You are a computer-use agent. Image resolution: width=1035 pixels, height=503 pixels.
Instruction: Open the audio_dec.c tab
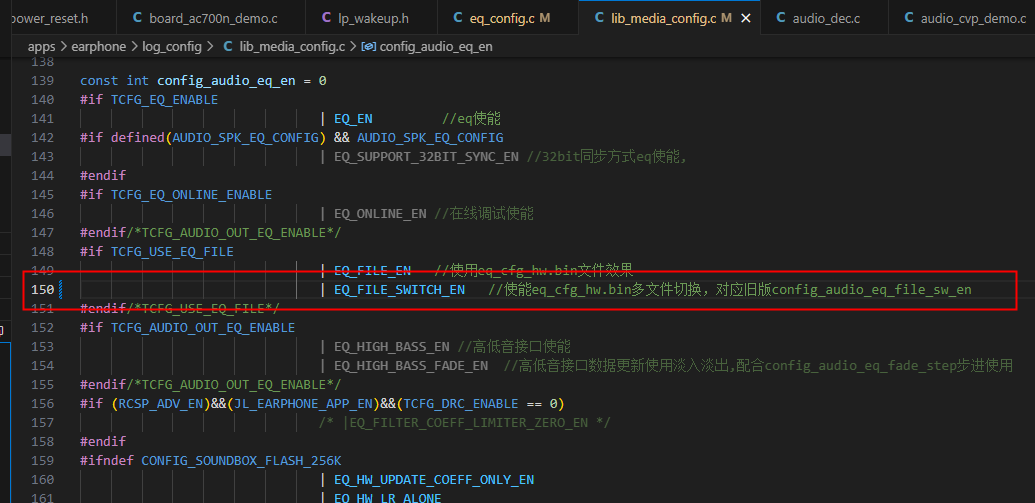824,18
